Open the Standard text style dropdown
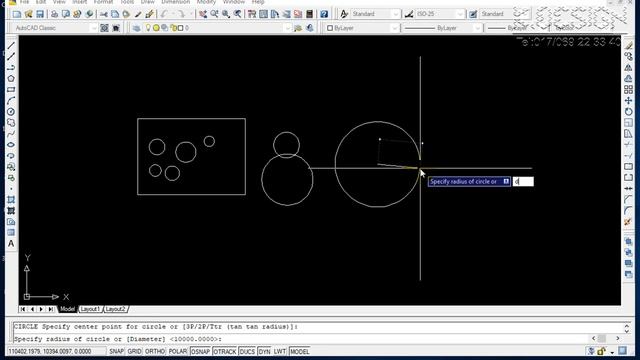Image resolution: width=640 pixels, height=360 pixels. coord(395,14)
